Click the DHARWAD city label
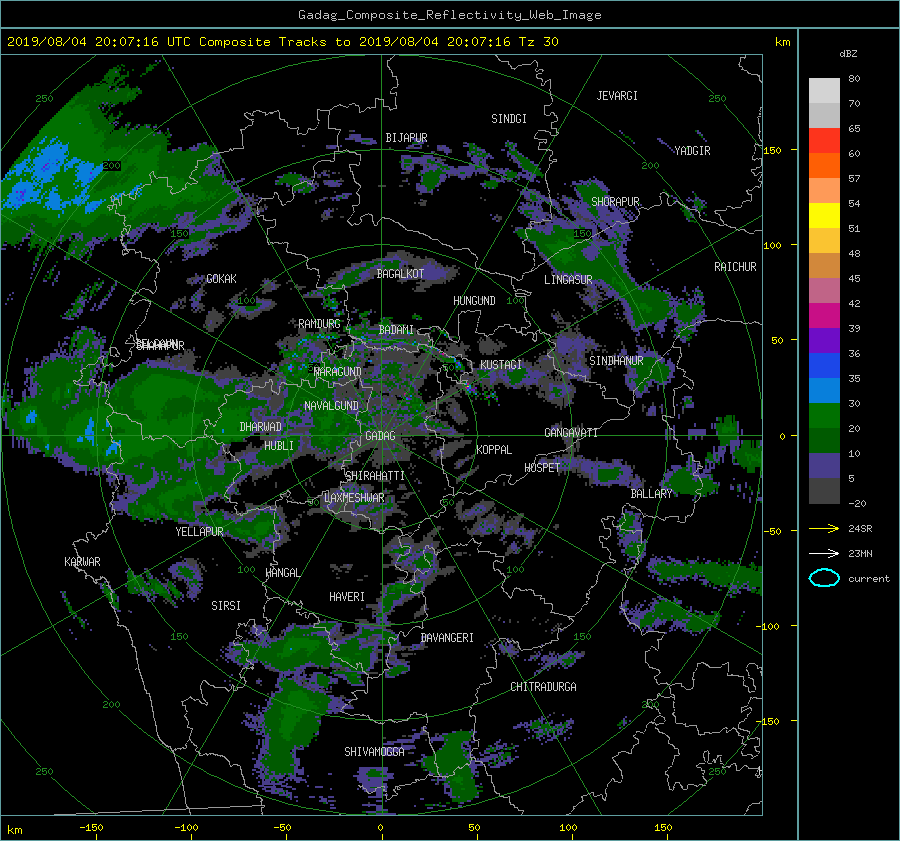Image resolution: width=900 pixels, height=841 pixels. pos(261,427)
